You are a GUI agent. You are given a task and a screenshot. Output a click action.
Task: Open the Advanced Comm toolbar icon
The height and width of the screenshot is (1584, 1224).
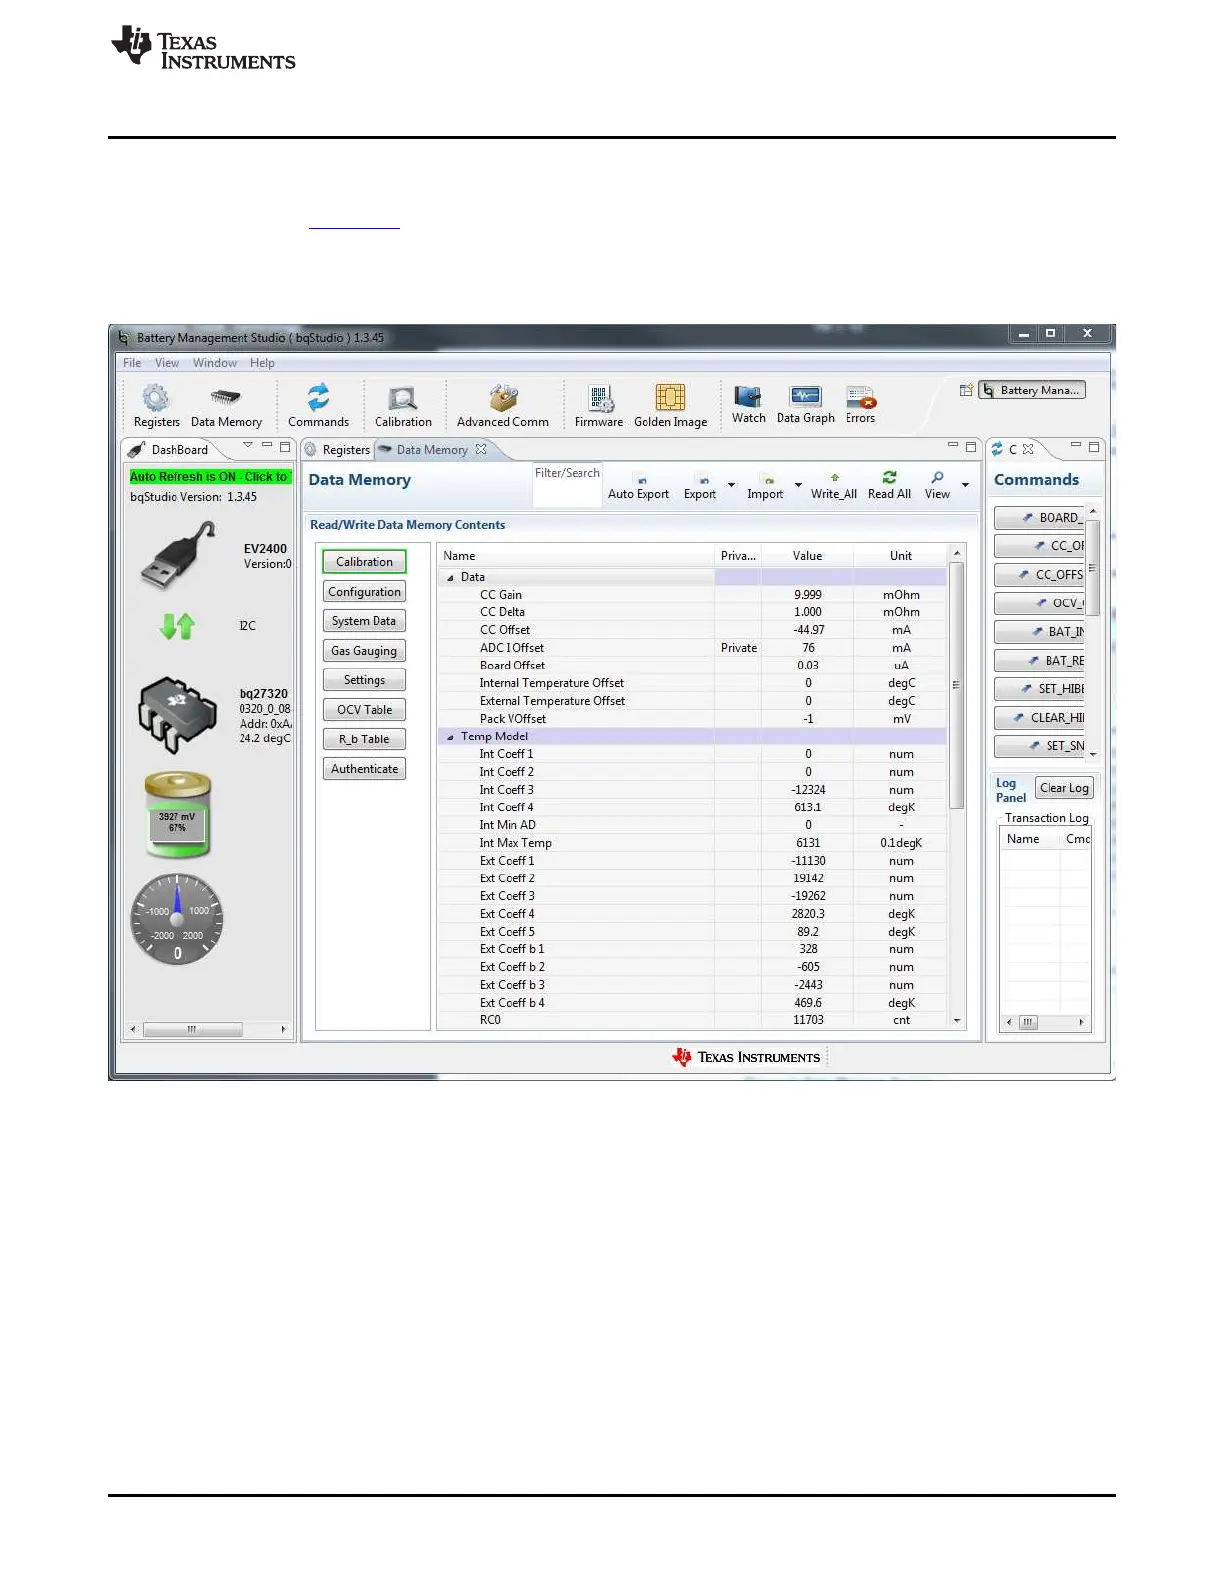click(x=503, y=398)
